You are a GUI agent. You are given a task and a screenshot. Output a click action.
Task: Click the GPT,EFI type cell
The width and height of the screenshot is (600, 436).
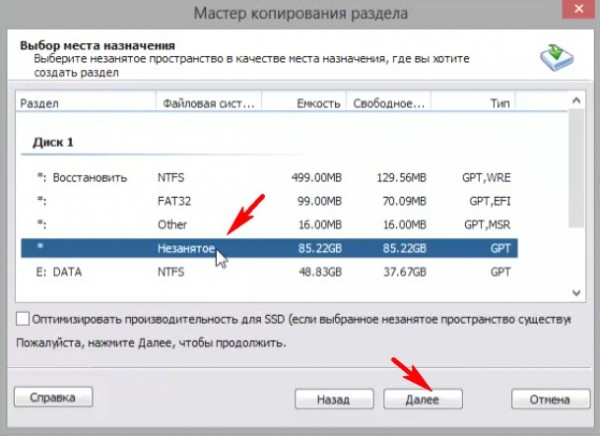(490, 201)
